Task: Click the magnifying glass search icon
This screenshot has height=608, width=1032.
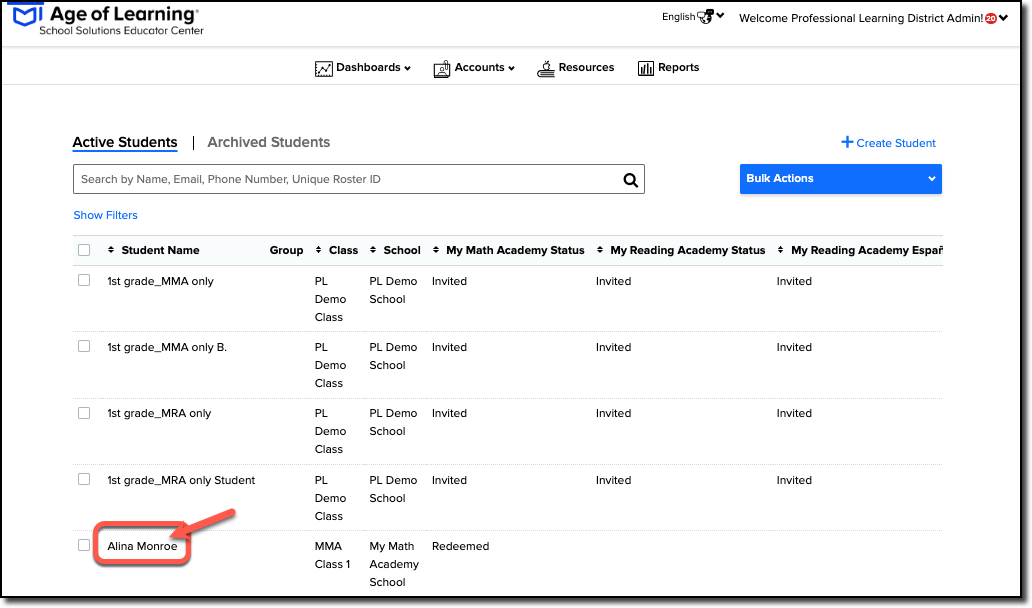Action: coord(631,180)
